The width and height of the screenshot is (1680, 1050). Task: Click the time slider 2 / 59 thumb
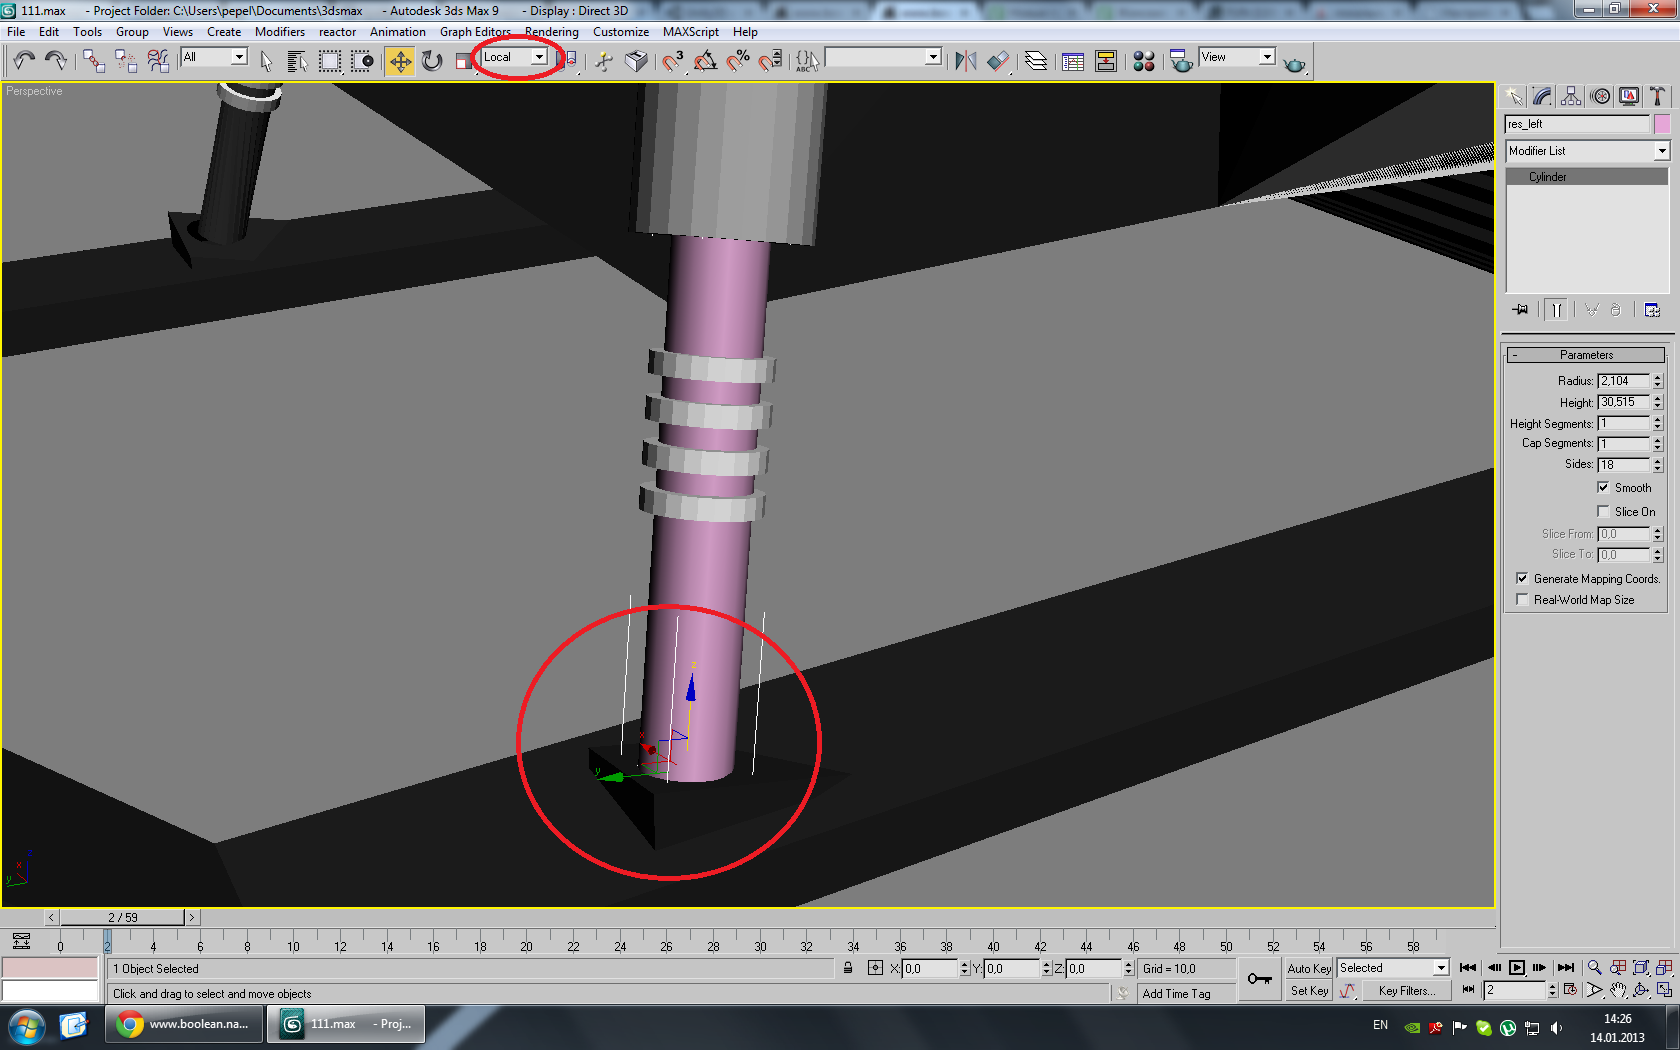coord(123,918)
